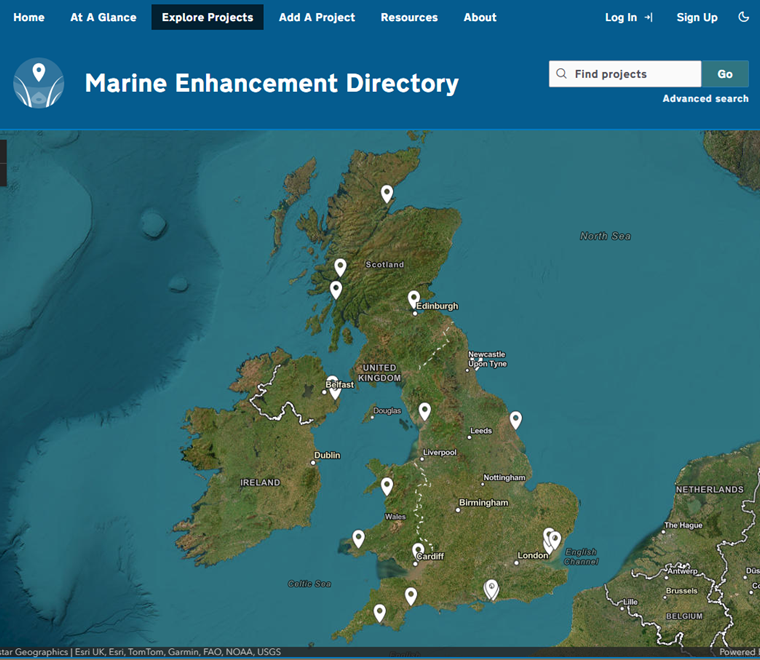This screenshot has height=660, width=760.
Task: Open the Home menu item
Action: point(29,17)
